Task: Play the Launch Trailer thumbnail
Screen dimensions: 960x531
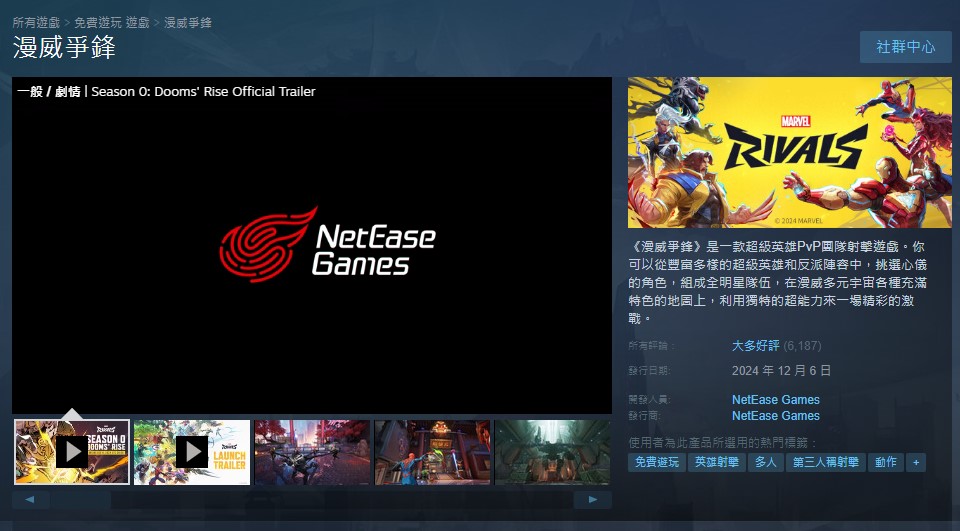Action: click(192, 452)
